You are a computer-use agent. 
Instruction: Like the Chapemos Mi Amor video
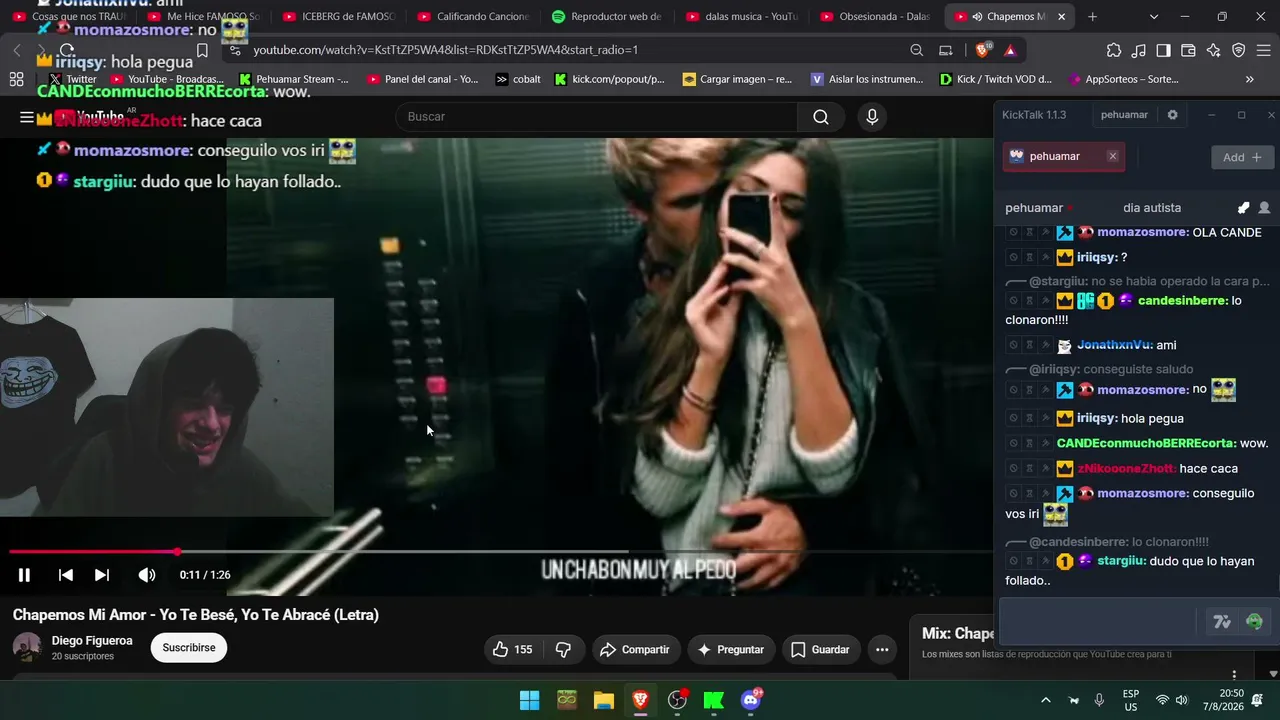pos(512,650)
